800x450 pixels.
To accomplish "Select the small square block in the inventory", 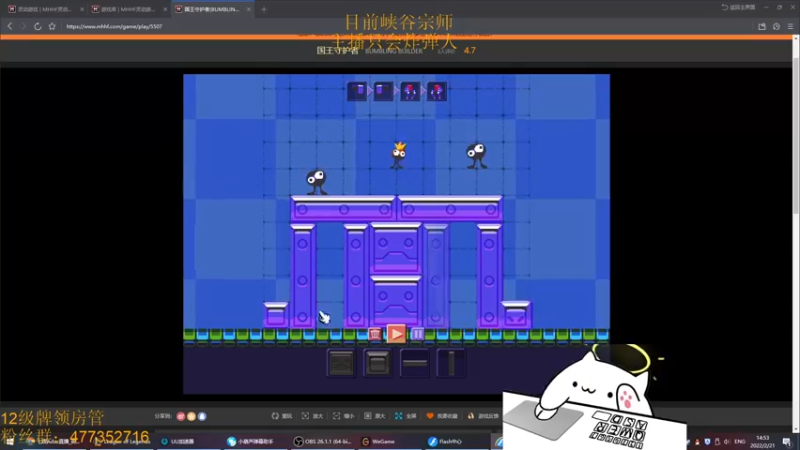I will (378, 363).
